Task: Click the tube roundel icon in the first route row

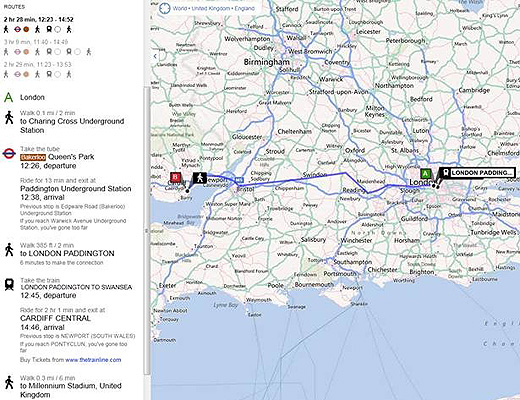Action: pyautogui.click(x=18, y=30)
